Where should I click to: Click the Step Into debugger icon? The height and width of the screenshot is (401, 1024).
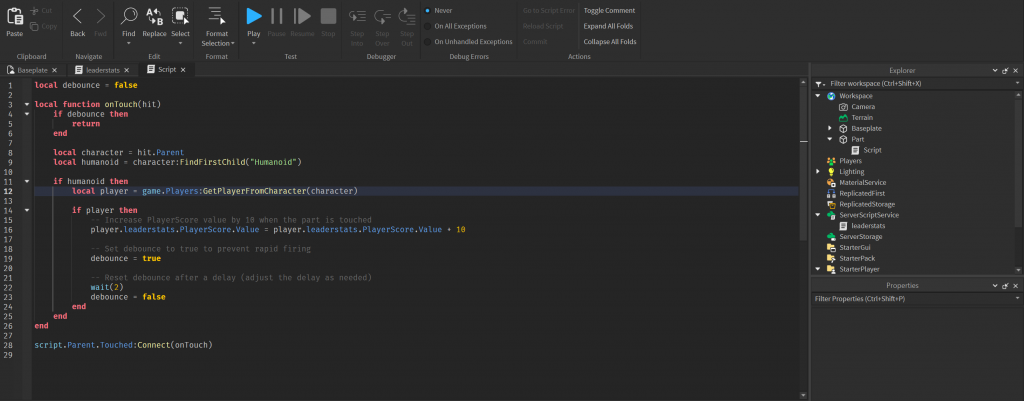click(x=357, y=16)
